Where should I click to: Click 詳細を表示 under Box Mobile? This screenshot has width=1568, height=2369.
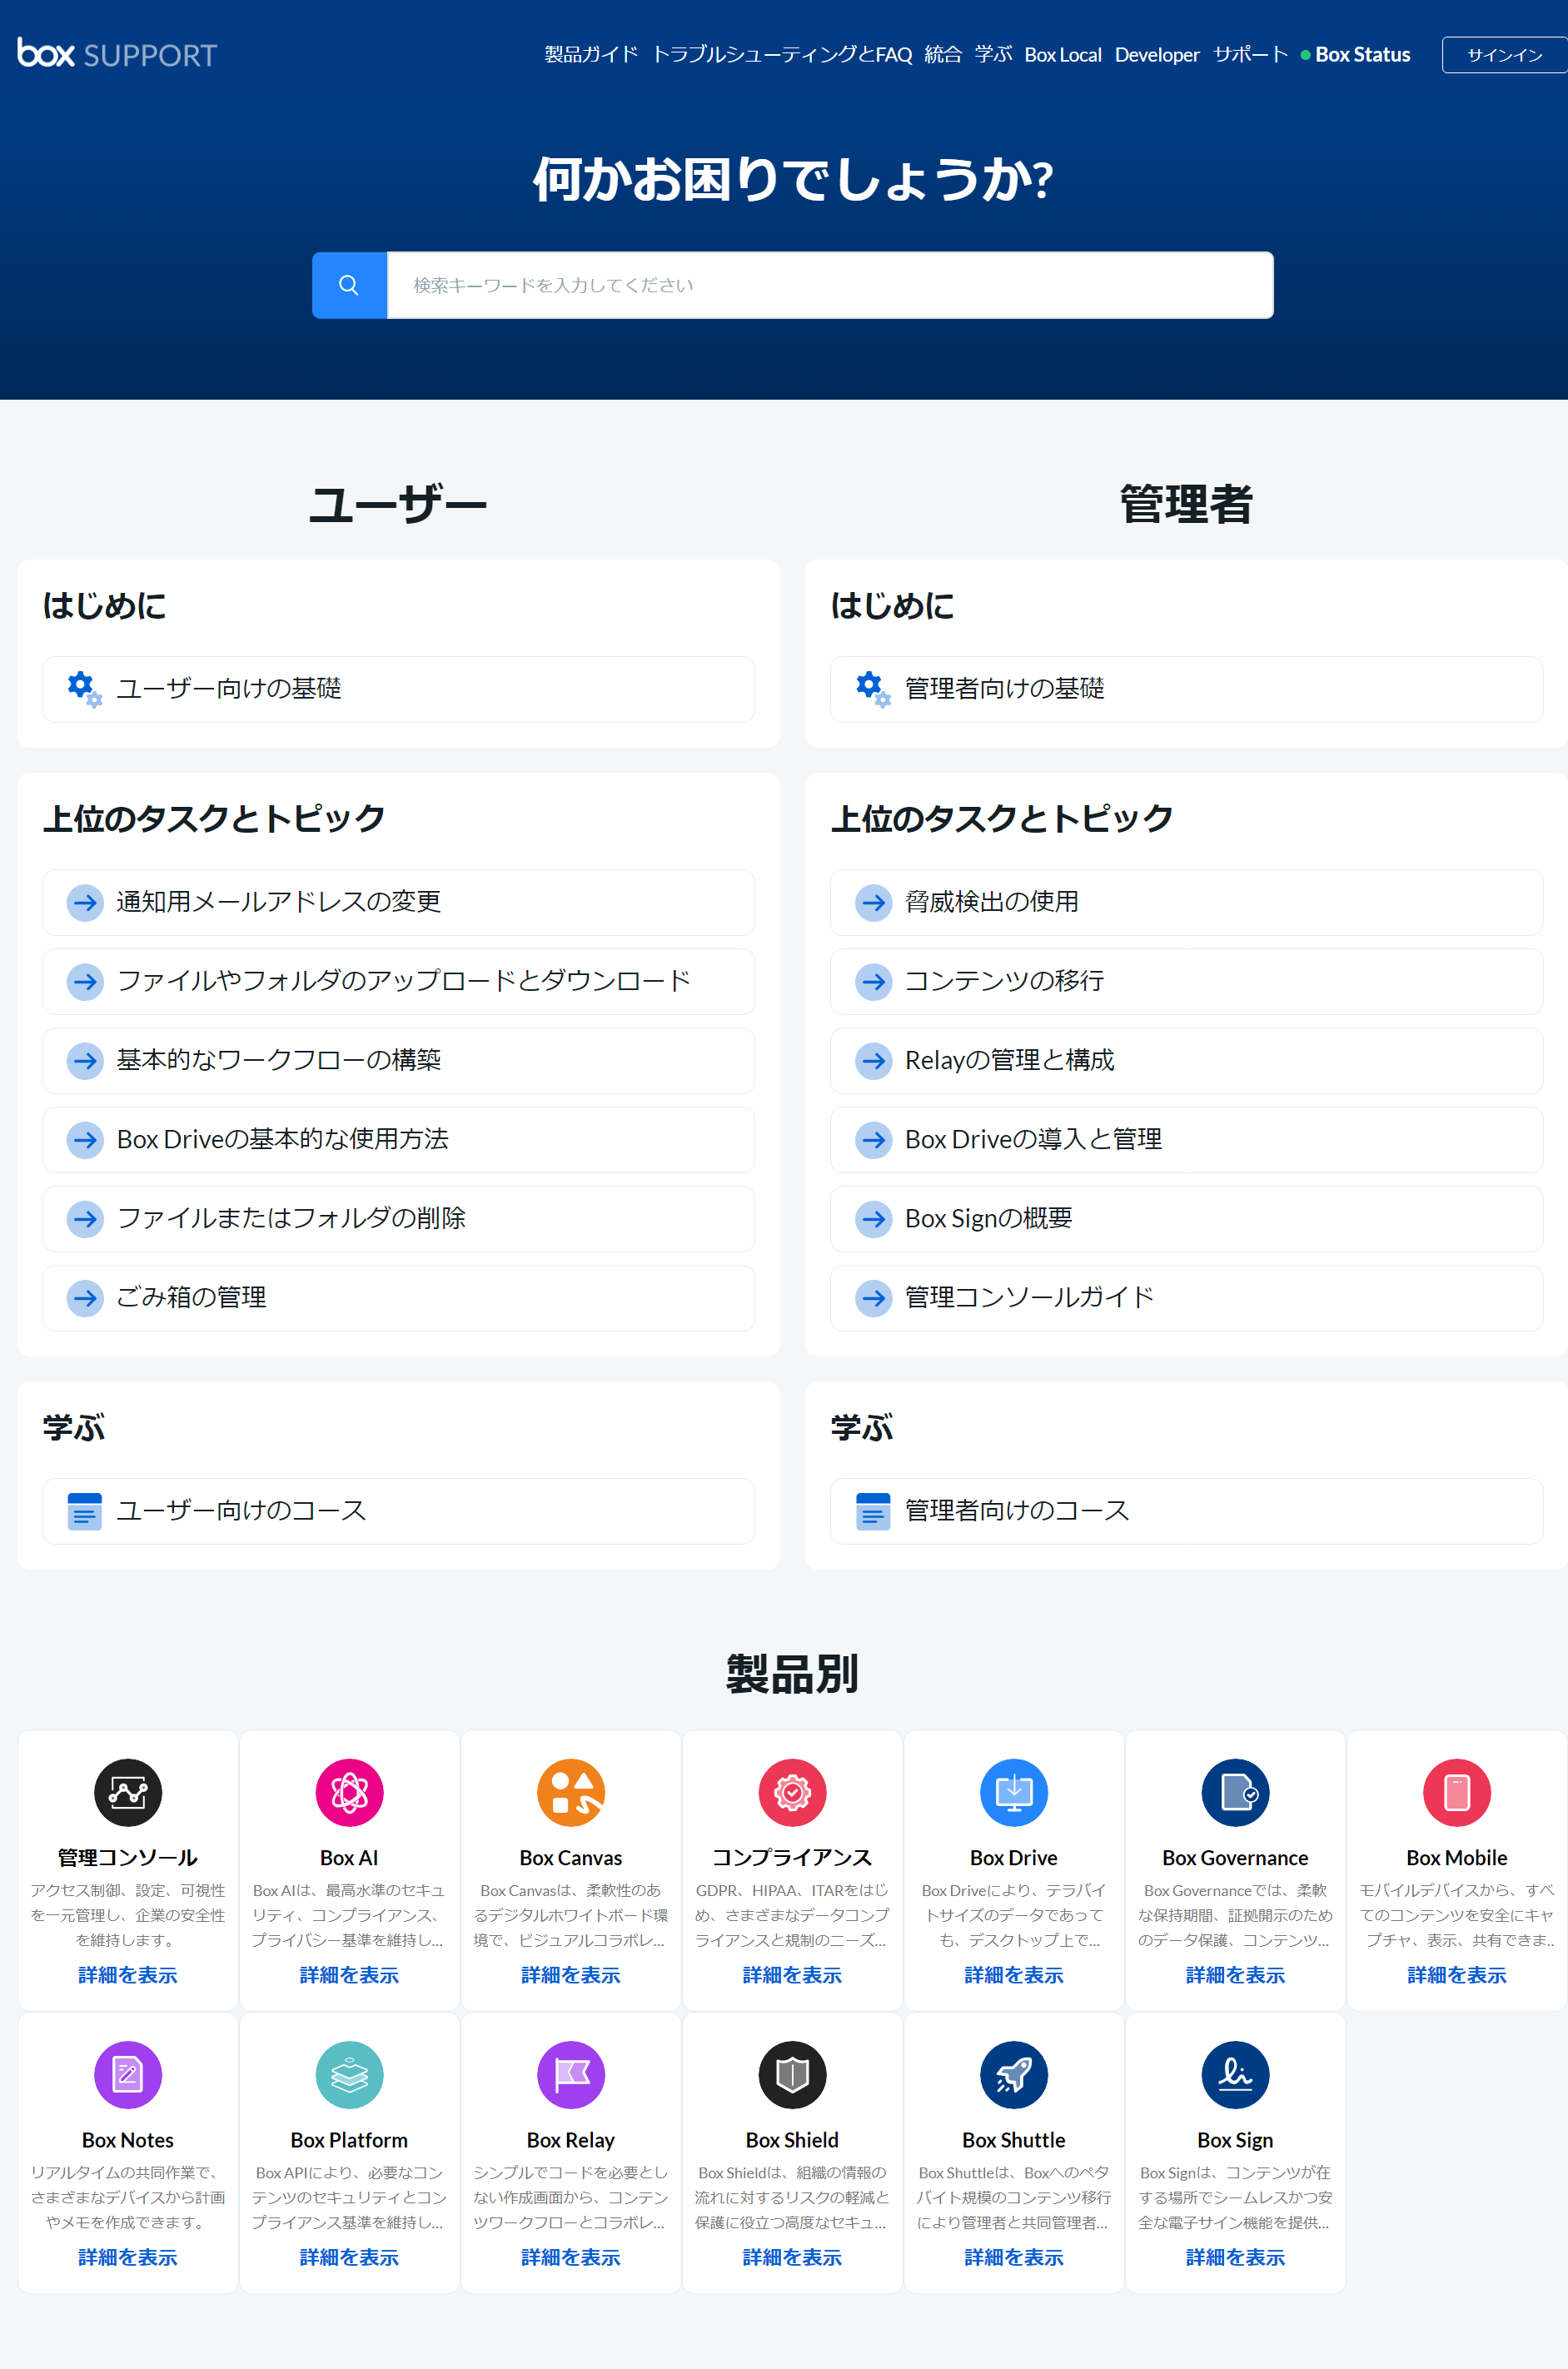[1457, 1975]
